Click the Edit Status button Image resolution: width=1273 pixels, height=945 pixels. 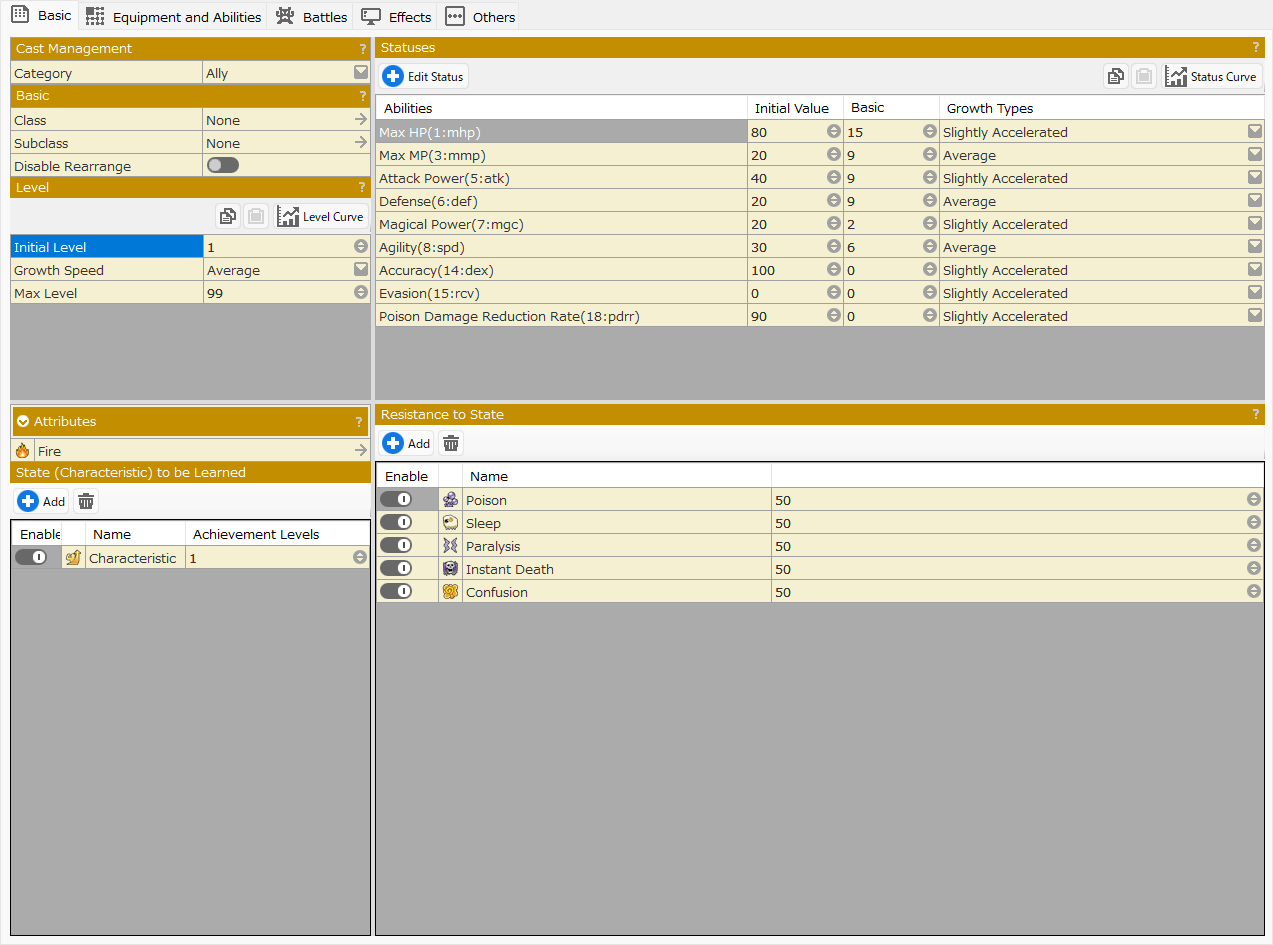tap(424, 77)
